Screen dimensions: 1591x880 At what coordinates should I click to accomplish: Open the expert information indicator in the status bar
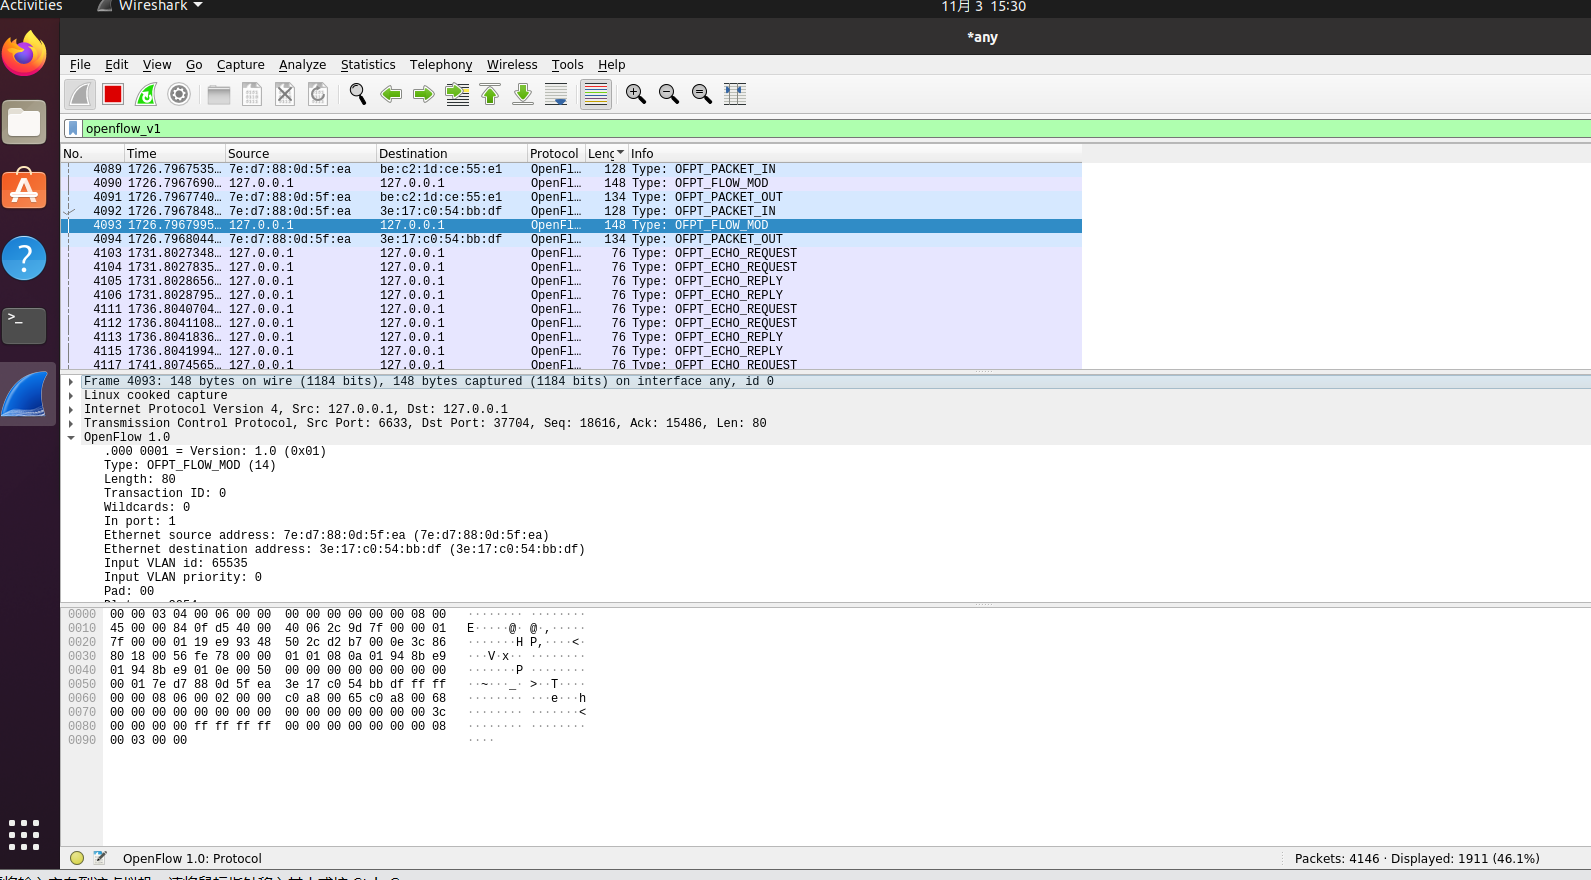[x=77, y=858]
